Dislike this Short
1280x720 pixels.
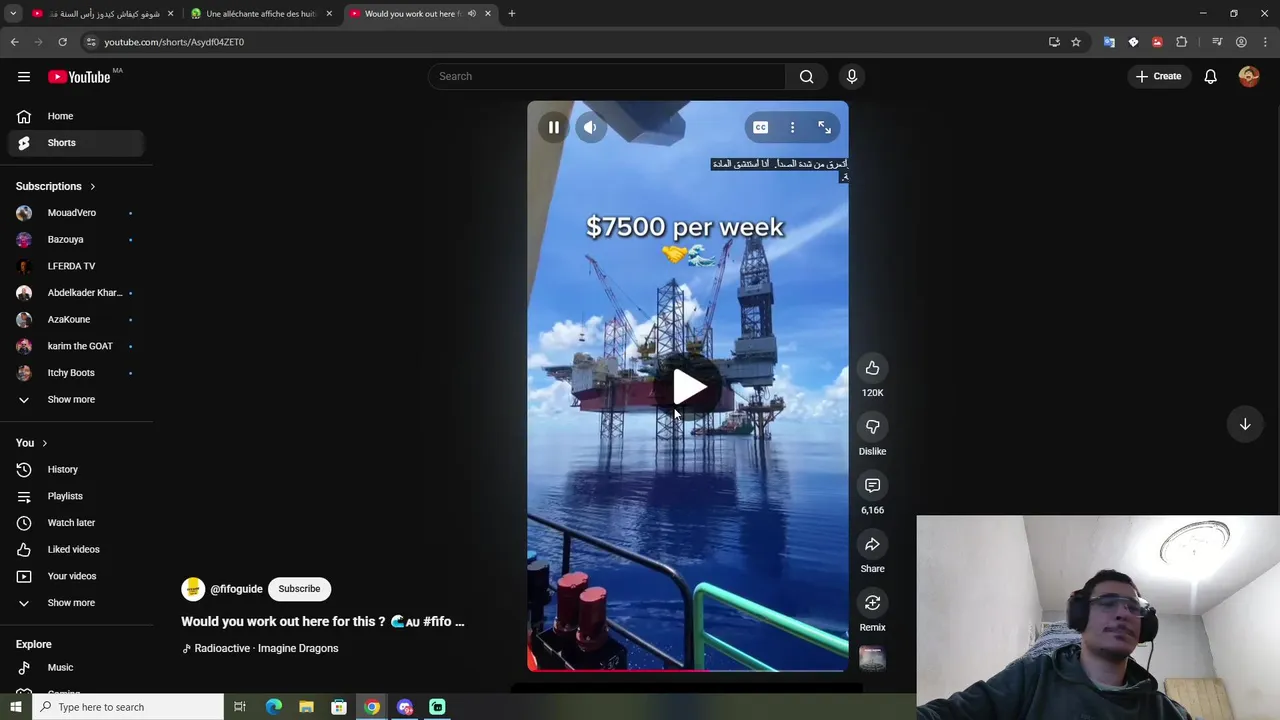coord(872,427)
